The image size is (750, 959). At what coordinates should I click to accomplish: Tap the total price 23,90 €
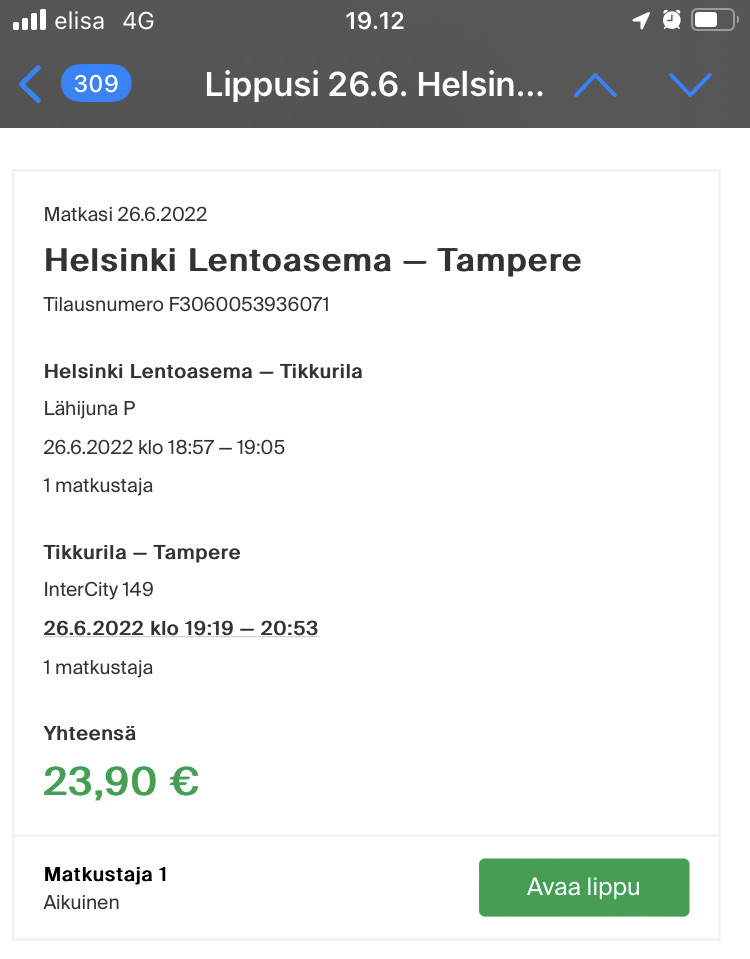[121, 781]
